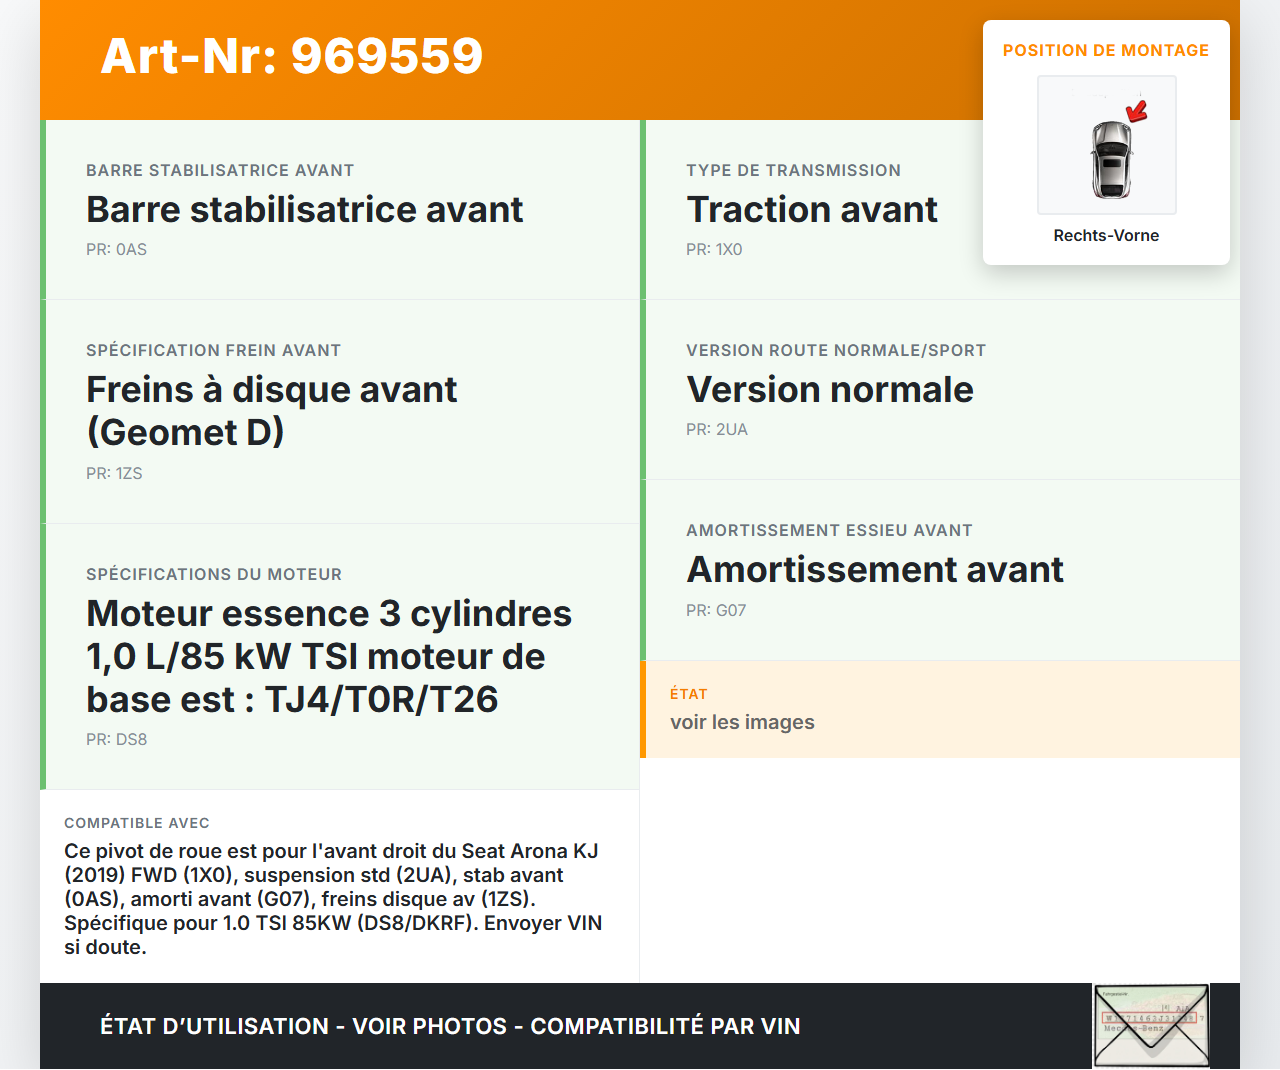
Task: Click the Moteur essence 3 cylindres spec
Action: (x=329, y=656)
